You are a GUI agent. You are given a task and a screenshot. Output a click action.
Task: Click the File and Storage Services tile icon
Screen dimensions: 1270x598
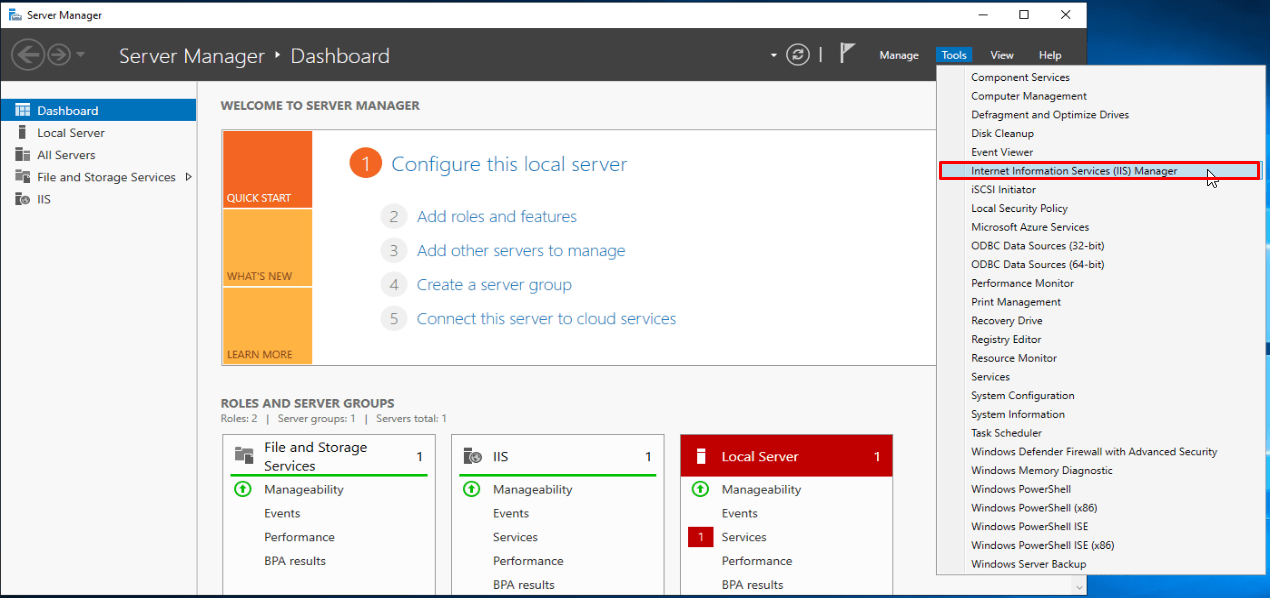coord(243,456)
